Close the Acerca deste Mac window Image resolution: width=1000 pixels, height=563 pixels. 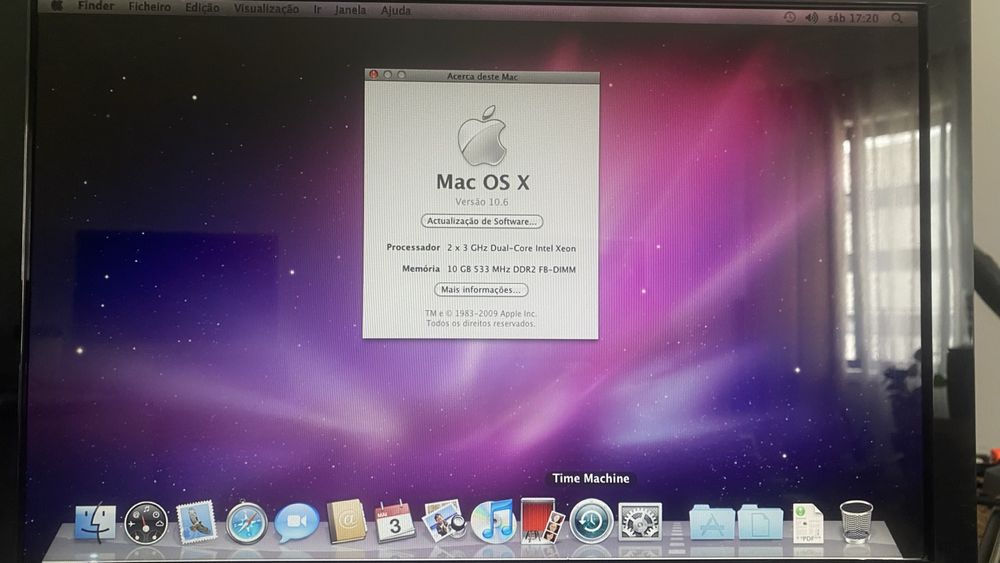pyautogui.click(x=373, y=75)
